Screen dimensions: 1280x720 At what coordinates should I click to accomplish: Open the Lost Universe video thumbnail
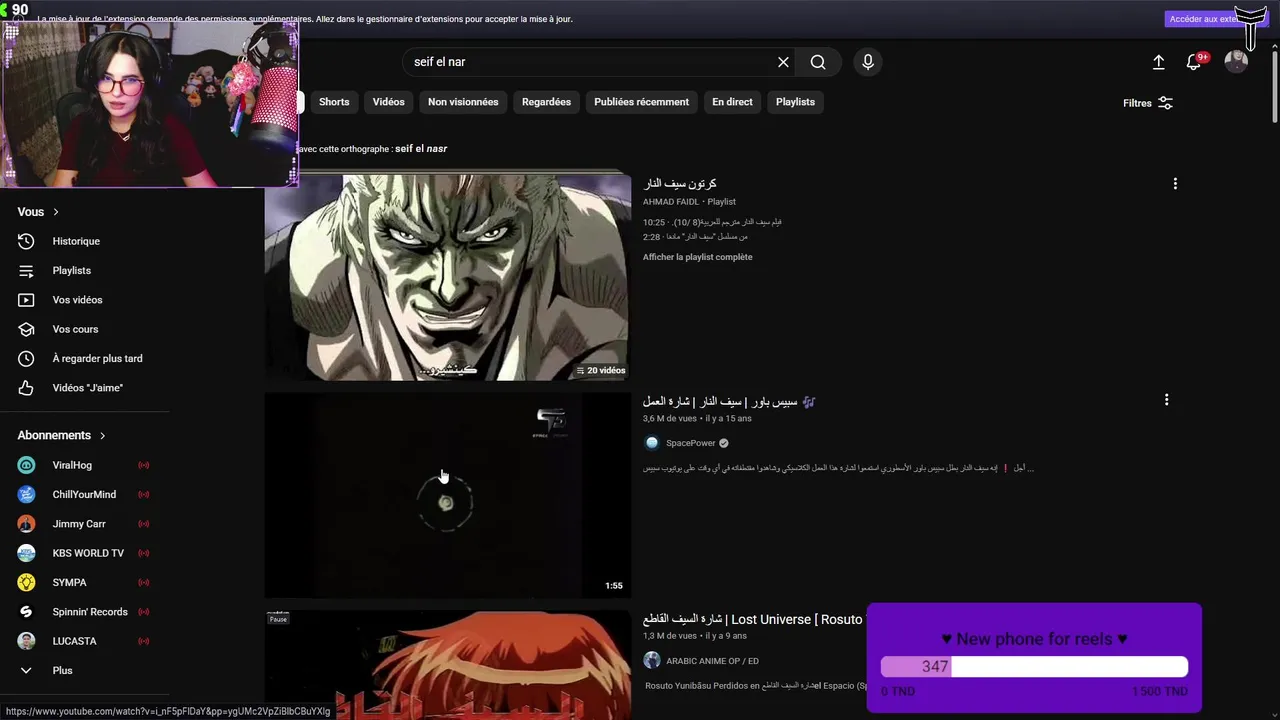click(x=448, y=665)
